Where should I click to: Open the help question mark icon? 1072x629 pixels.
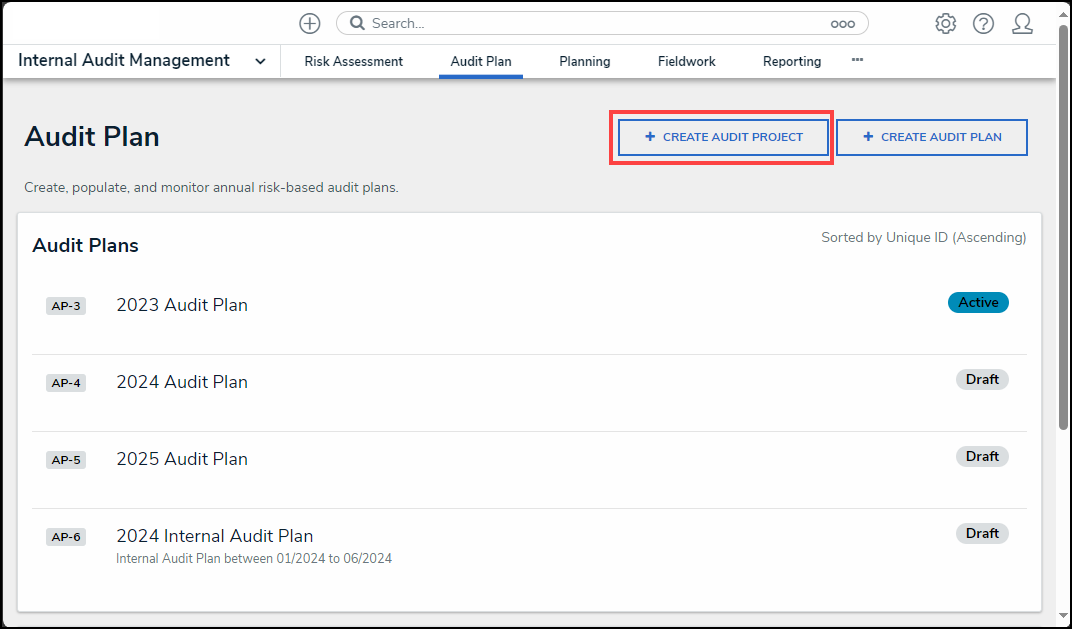tap(983, 24)
